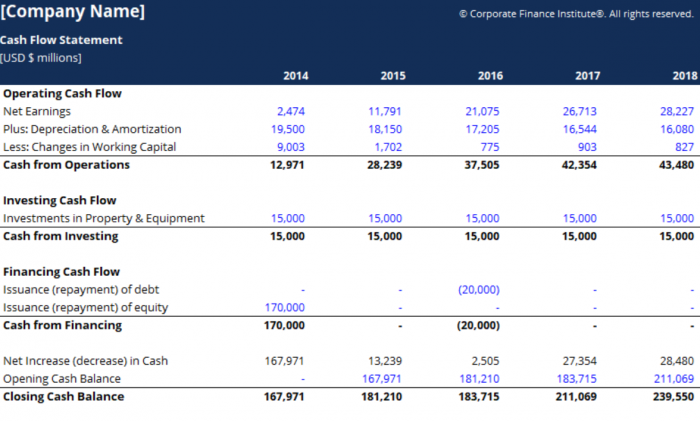Viewport: 700px width, 421px height.
Task: Select 2015 Net Increase in Cash 13,239
Action: [x=385, y=360]
